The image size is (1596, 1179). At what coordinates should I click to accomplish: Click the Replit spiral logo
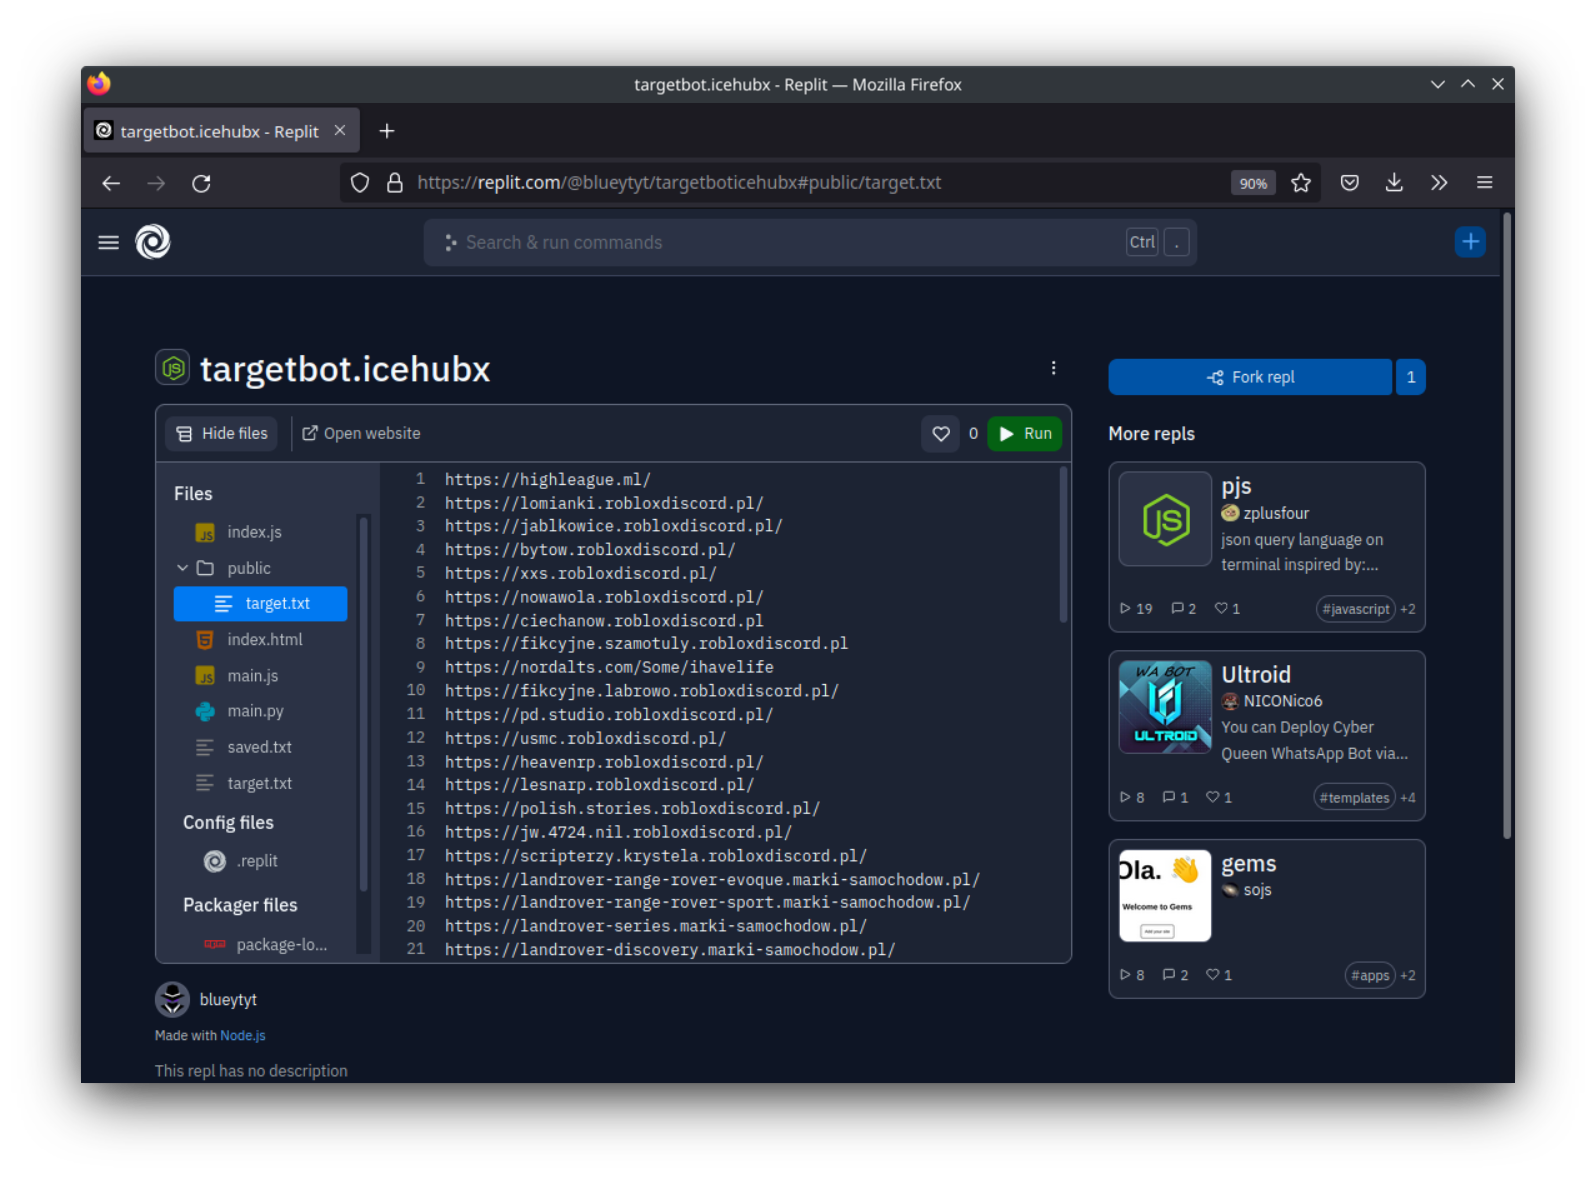click(x=153, y=242)
